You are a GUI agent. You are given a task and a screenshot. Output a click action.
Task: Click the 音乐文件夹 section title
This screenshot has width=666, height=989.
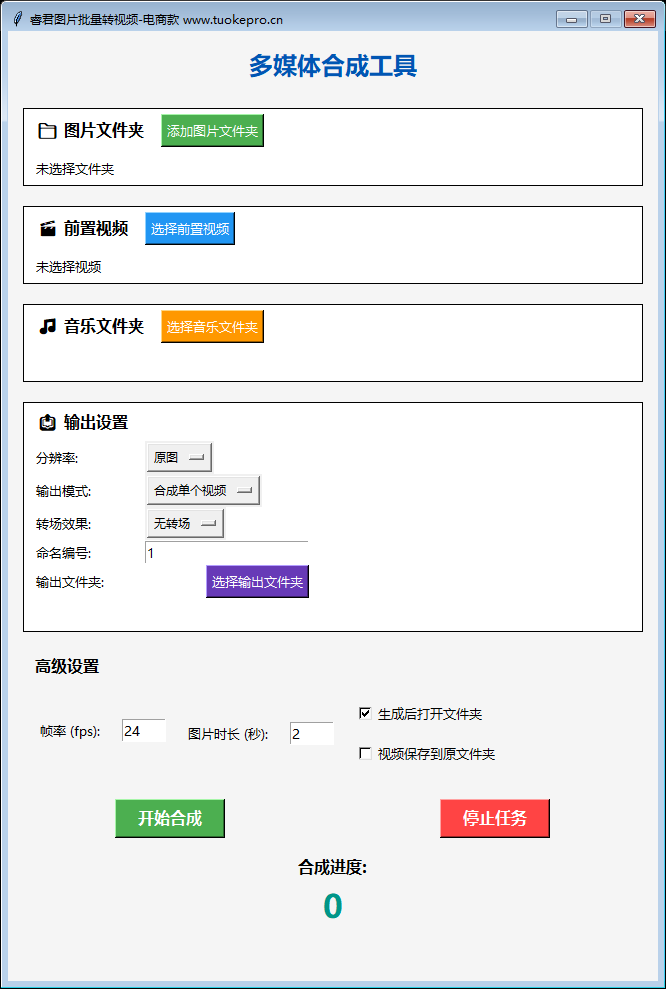tap(104, 327)
